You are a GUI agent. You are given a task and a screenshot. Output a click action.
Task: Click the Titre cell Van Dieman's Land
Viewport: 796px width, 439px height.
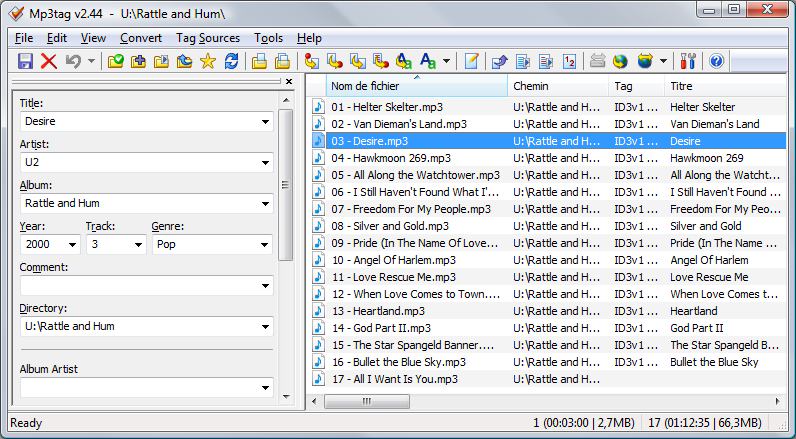pyautogui.click(x=715, y=124)
